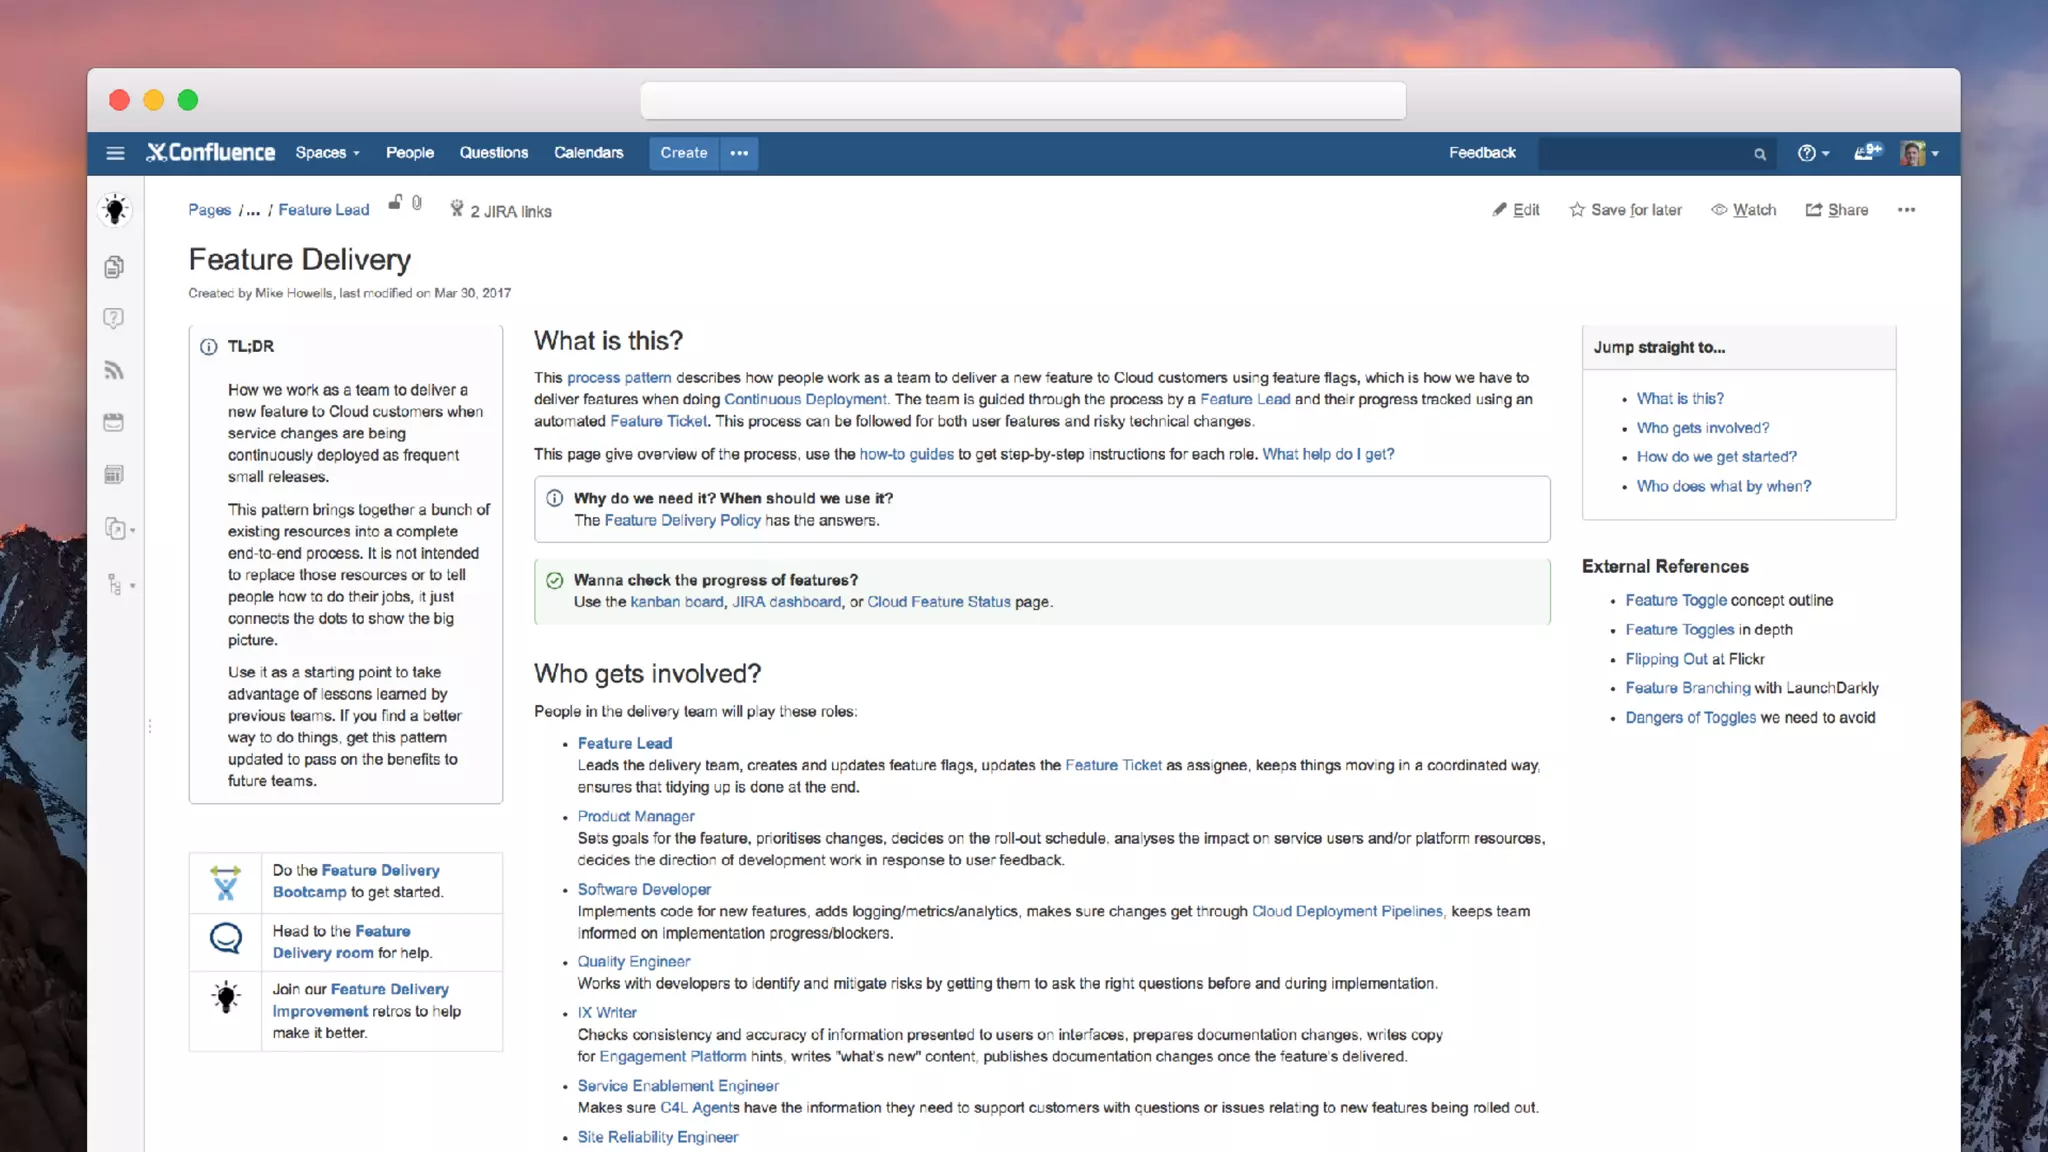
Task: Toggle the sidebar with the hamburger menu icon
Action: click(x=115, y=153)
